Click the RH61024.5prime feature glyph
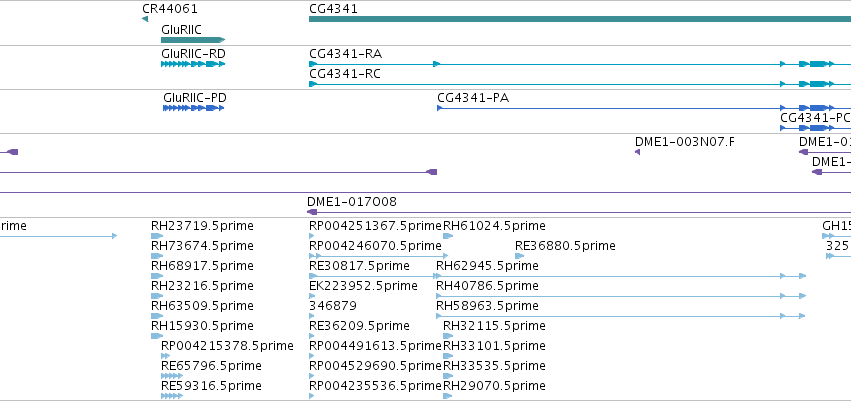Viewport: 851px width, 401px height. pos(448,236)
